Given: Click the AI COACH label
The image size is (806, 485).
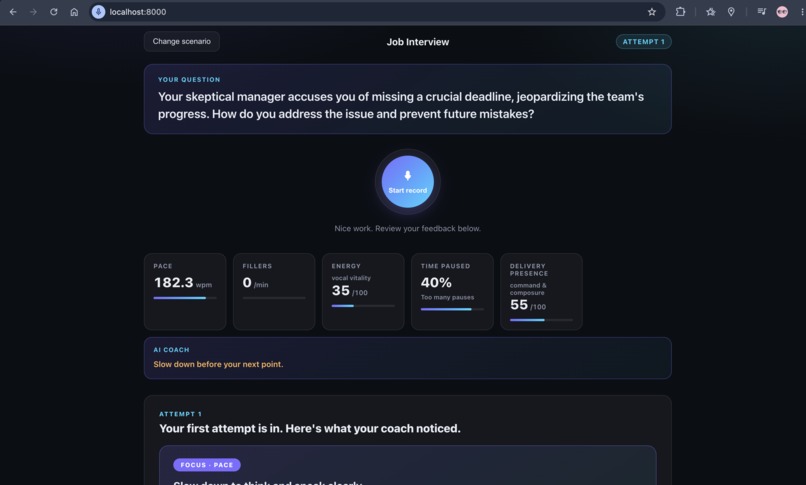Looking at the screenshot, I should (x=171, y=350).
